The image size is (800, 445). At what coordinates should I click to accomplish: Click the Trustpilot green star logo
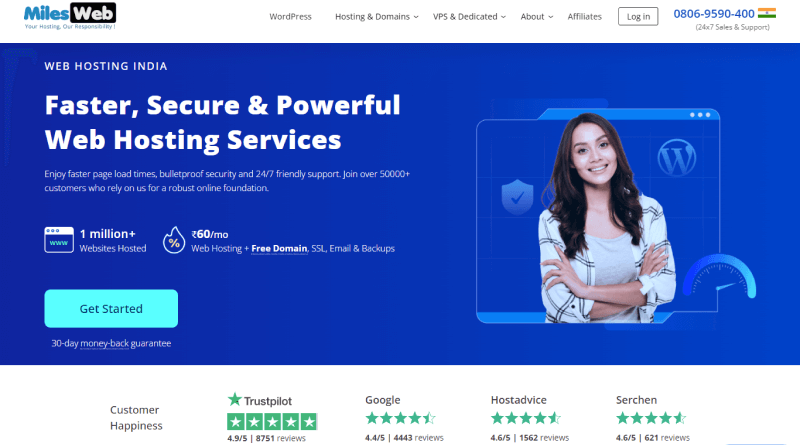point(234,399)
